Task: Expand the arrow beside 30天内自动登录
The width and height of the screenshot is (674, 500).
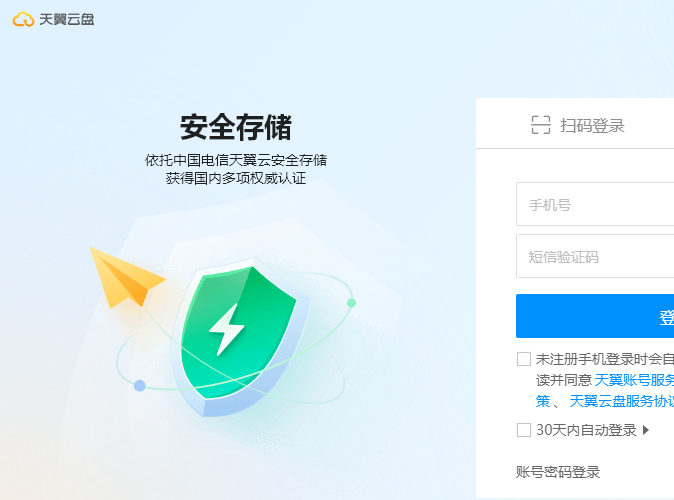Action: 646,429
